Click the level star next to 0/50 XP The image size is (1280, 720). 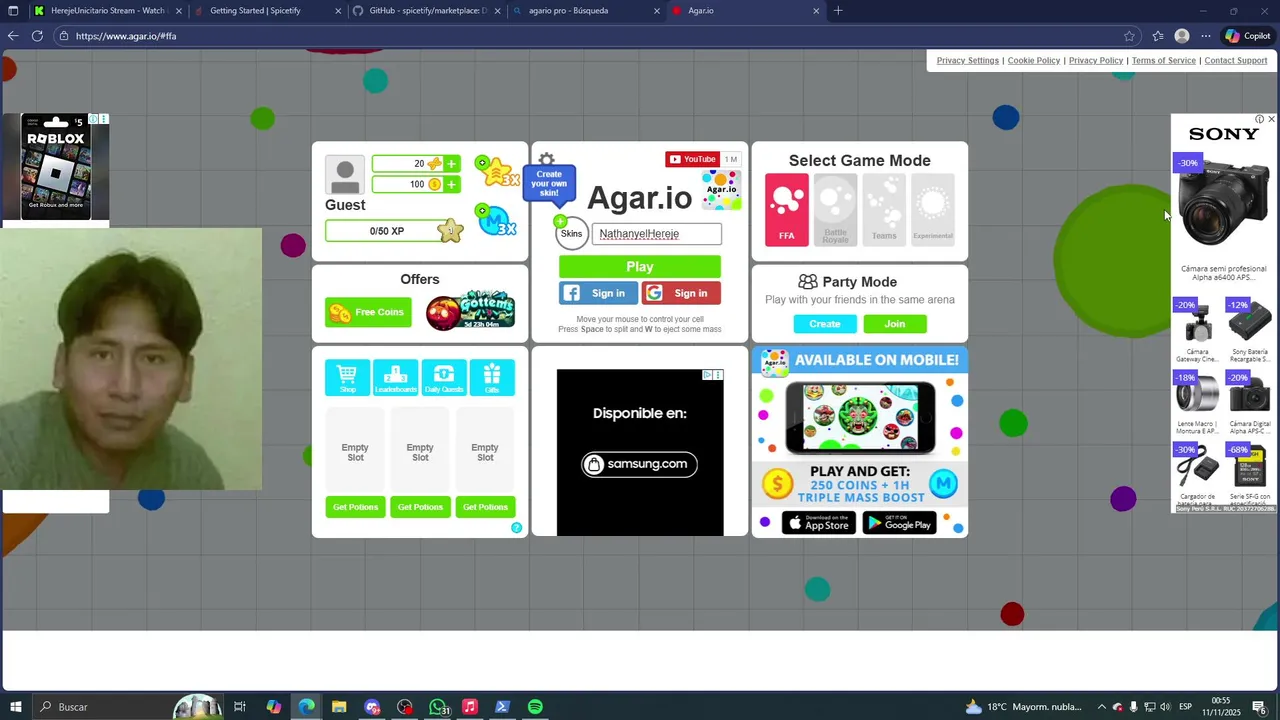coord(450,231)
